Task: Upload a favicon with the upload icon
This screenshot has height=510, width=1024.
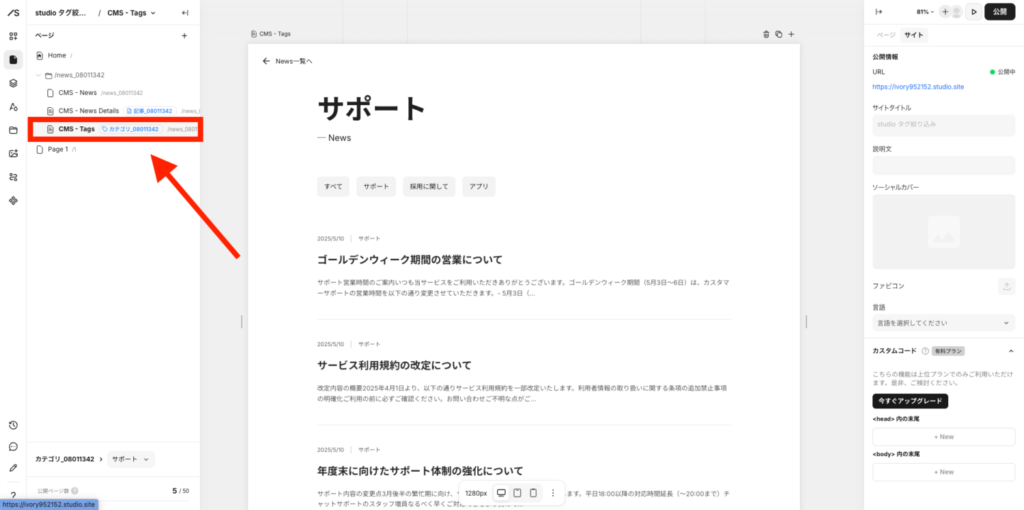Action: [1005, 286]
